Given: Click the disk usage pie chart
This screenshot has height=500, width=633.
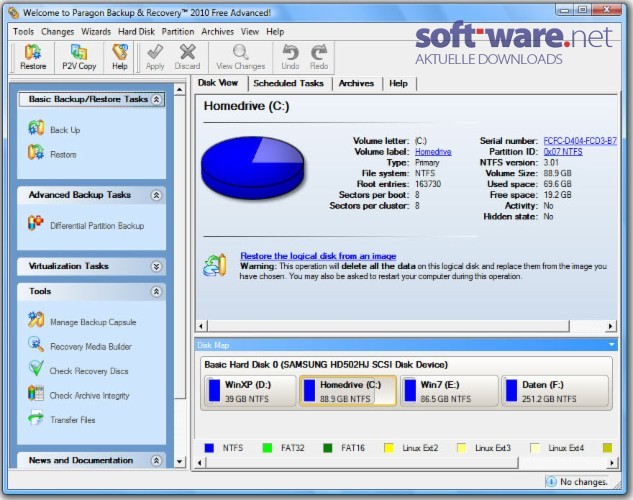Looking at the screenshot, I should (x=253, y=169).
